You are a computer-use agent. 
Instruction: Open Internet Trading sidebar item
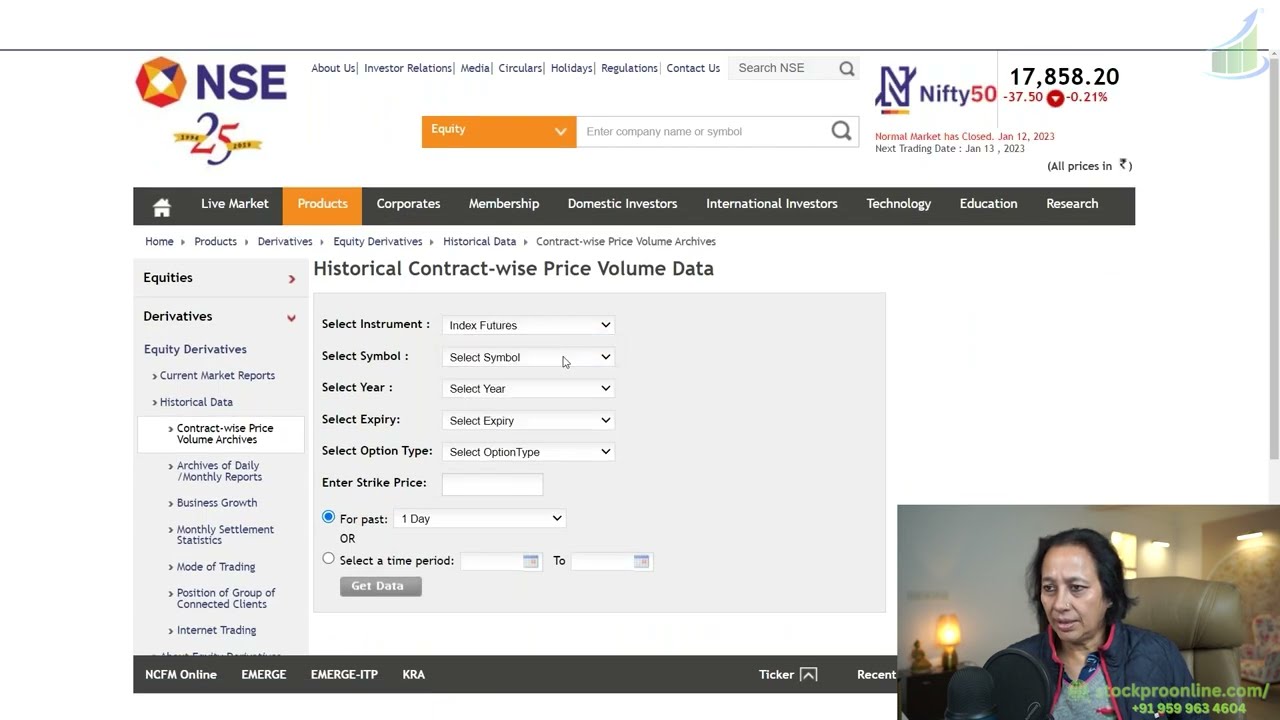[216, 630]
